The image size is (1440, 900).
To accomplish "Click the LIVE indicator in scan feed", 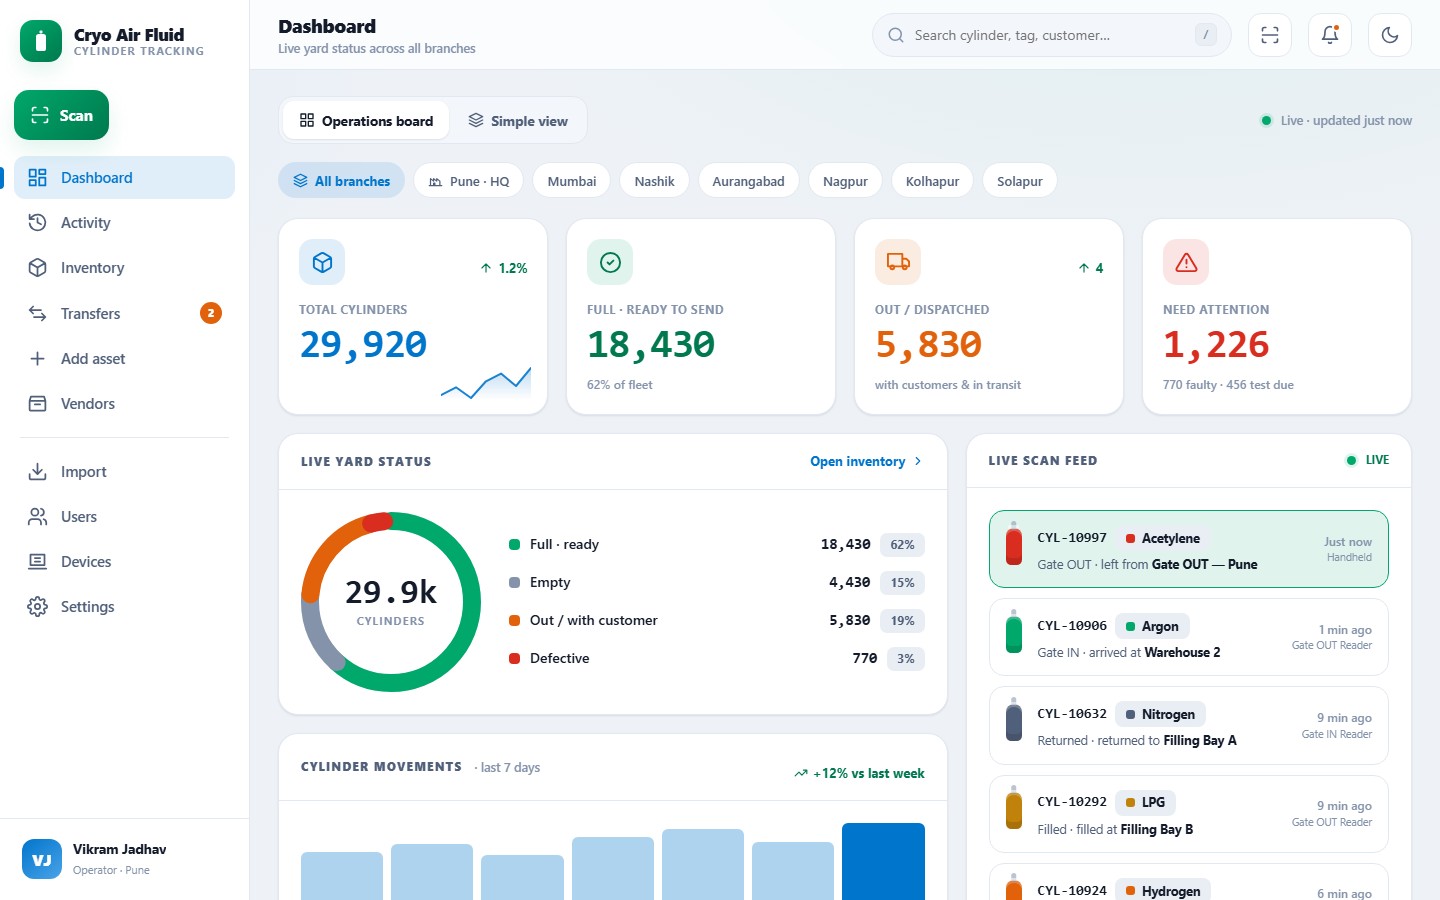I will point(1367,460).
